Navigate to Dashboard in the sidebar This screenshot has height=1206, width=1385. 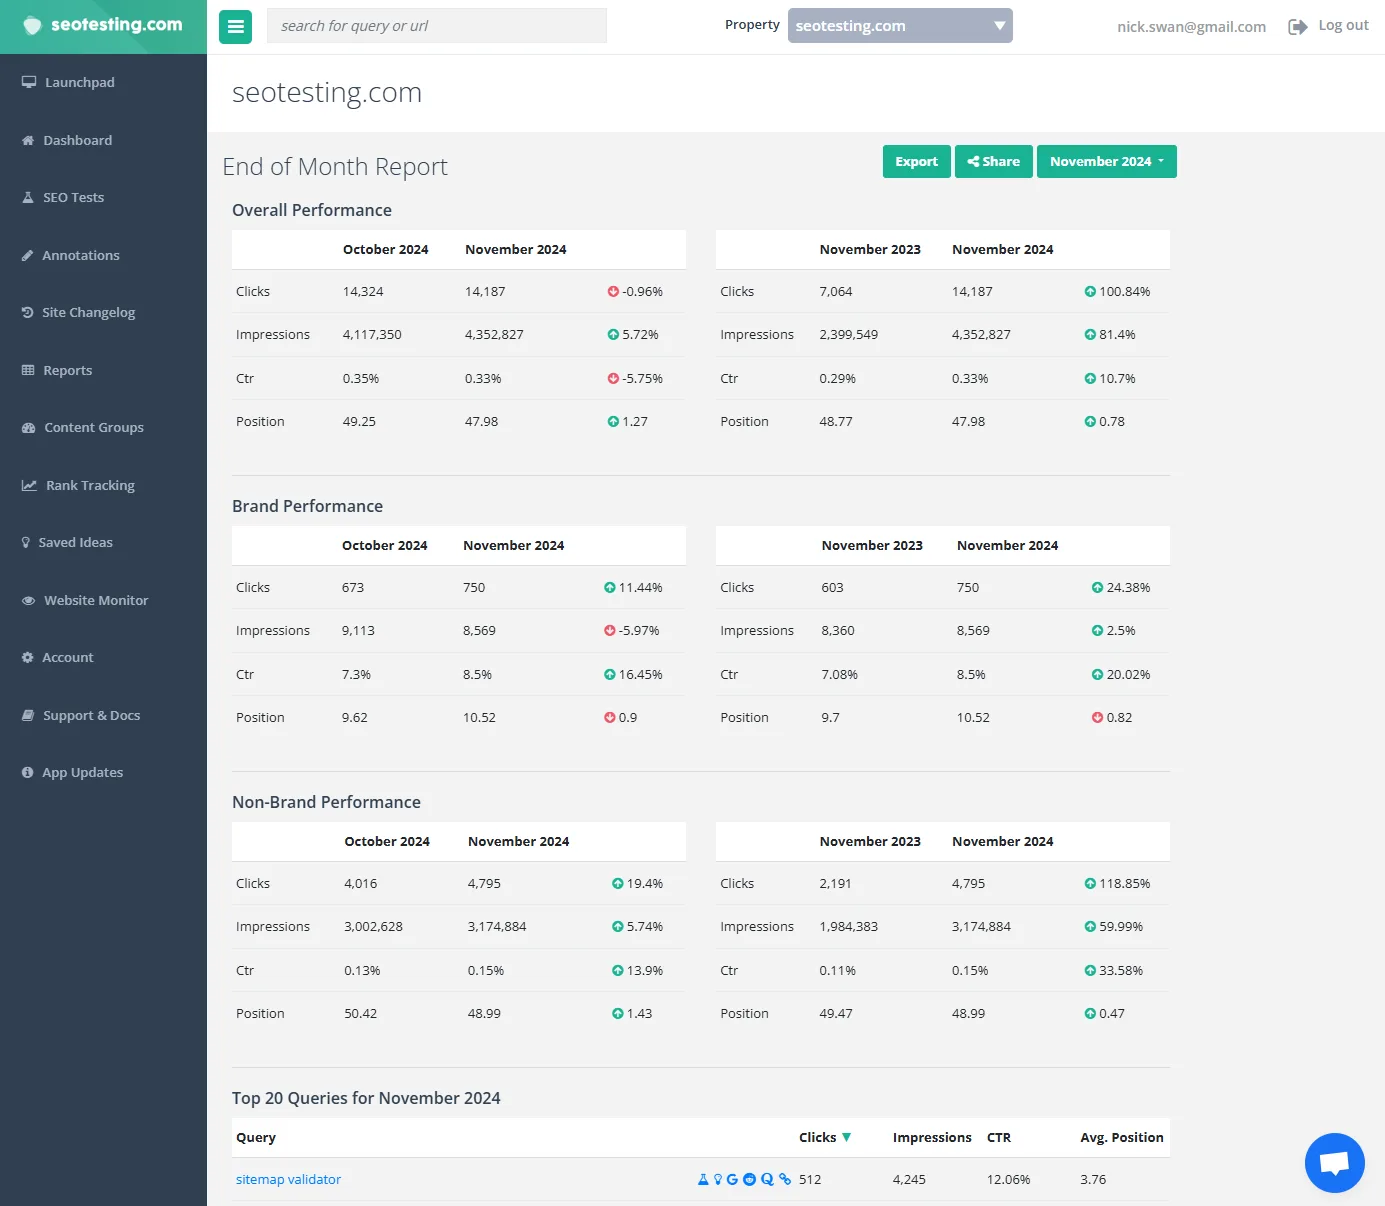pyautogui.click(x=76, y=140)
